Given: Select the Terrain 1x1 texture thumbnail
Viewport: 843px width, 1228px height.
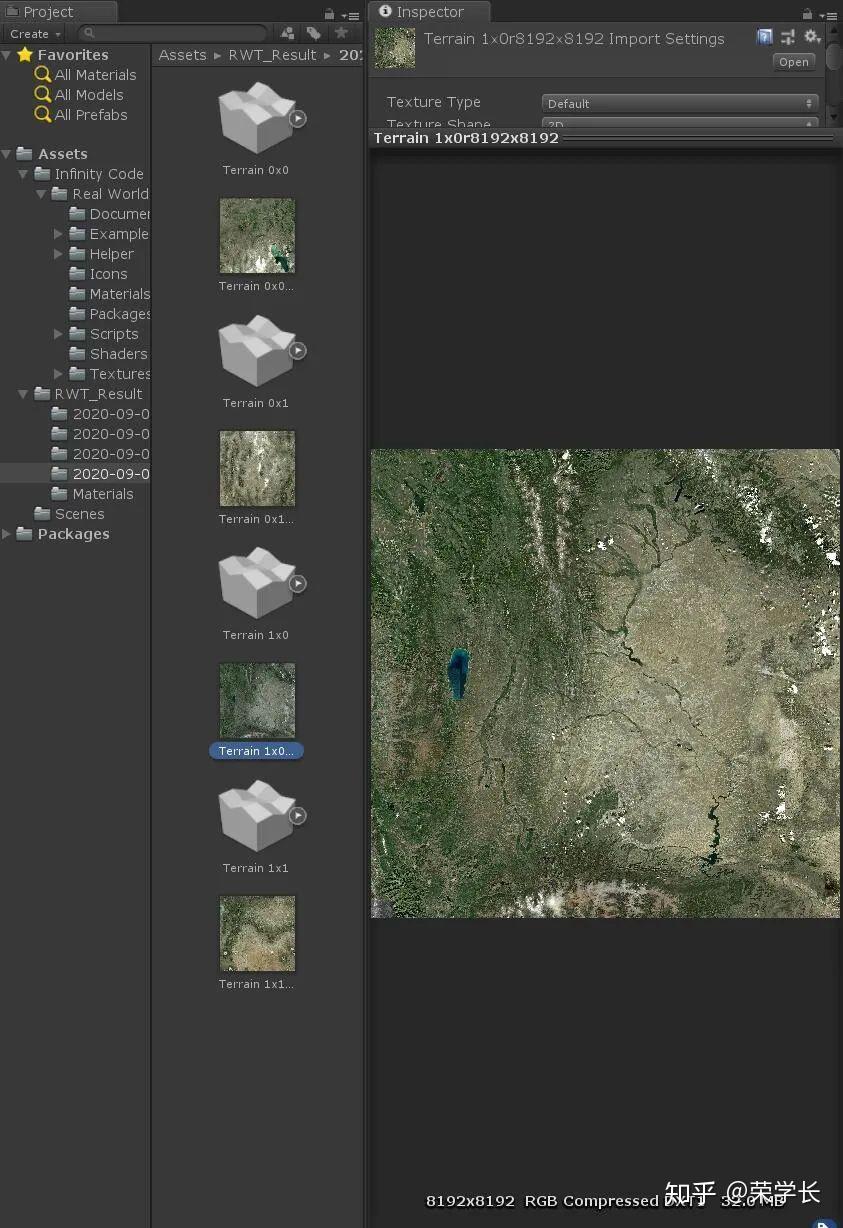Looking at the screenshot, I should pos(257,933).
